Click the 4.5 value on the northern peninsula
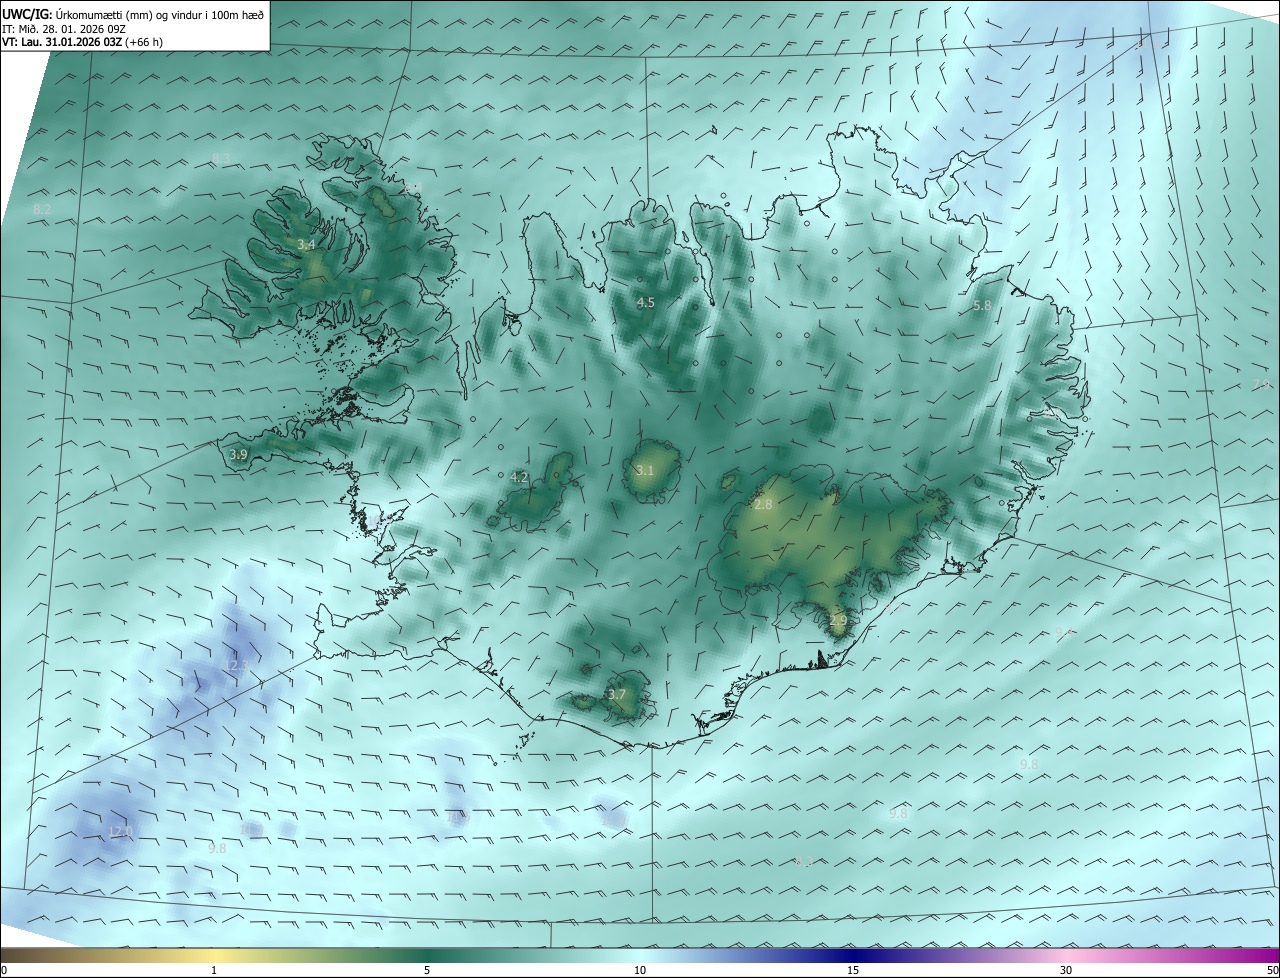The width and height of the screenshot is (1280, 978). (x=646, y=303)
